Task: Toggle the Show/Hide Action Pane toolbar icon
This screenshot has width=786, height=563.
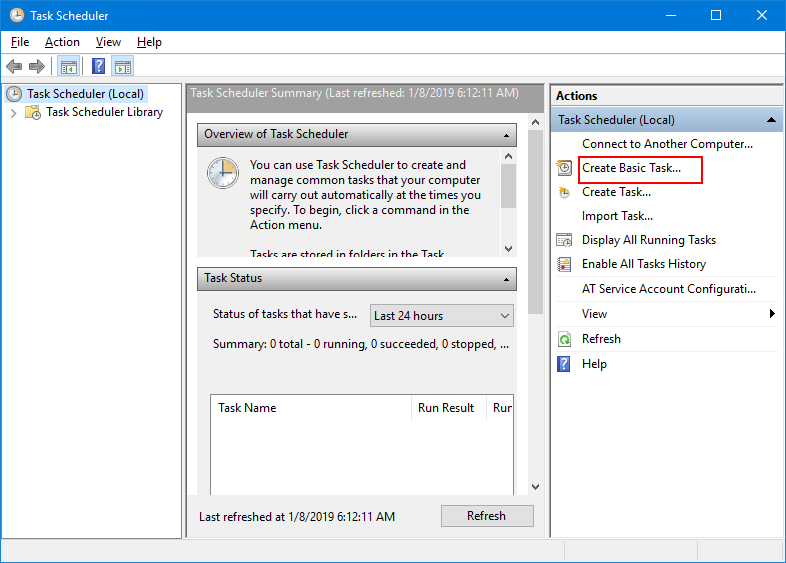Action: (123, 66)
